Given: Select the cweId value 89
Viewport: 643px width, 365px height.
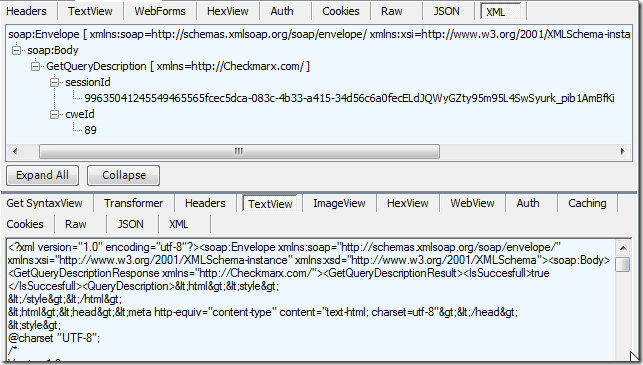Looking at the screenshot, I should click(90, 130).
